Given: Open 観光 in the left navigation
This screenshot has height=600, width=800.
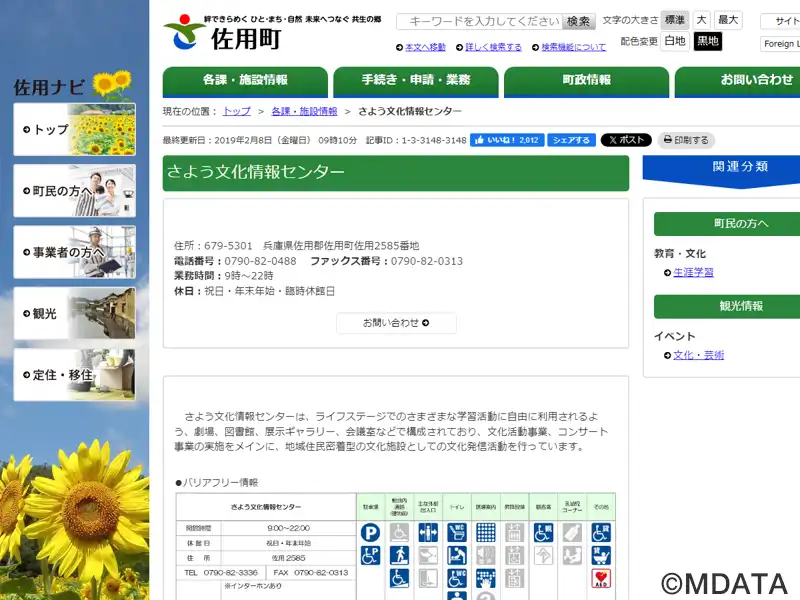Looking at the screenshot, I should 74,313.
